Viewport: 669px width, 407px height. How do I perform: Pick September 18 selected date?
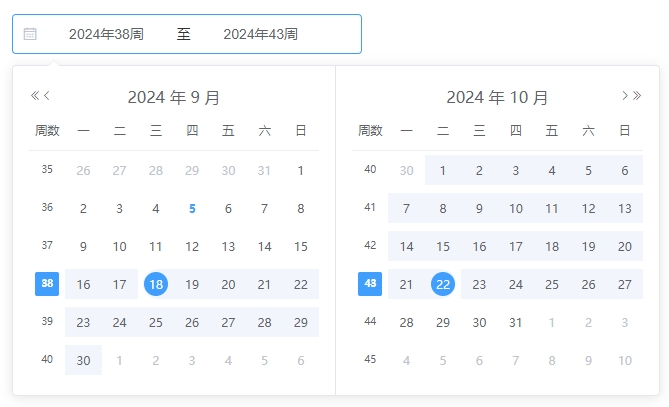pyautogui.click(x=156, y=284)
